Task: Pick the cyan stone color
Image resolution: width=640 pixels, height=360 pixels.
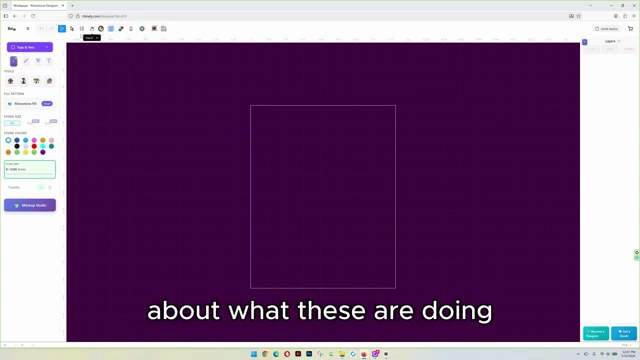Action: [43, 146]
